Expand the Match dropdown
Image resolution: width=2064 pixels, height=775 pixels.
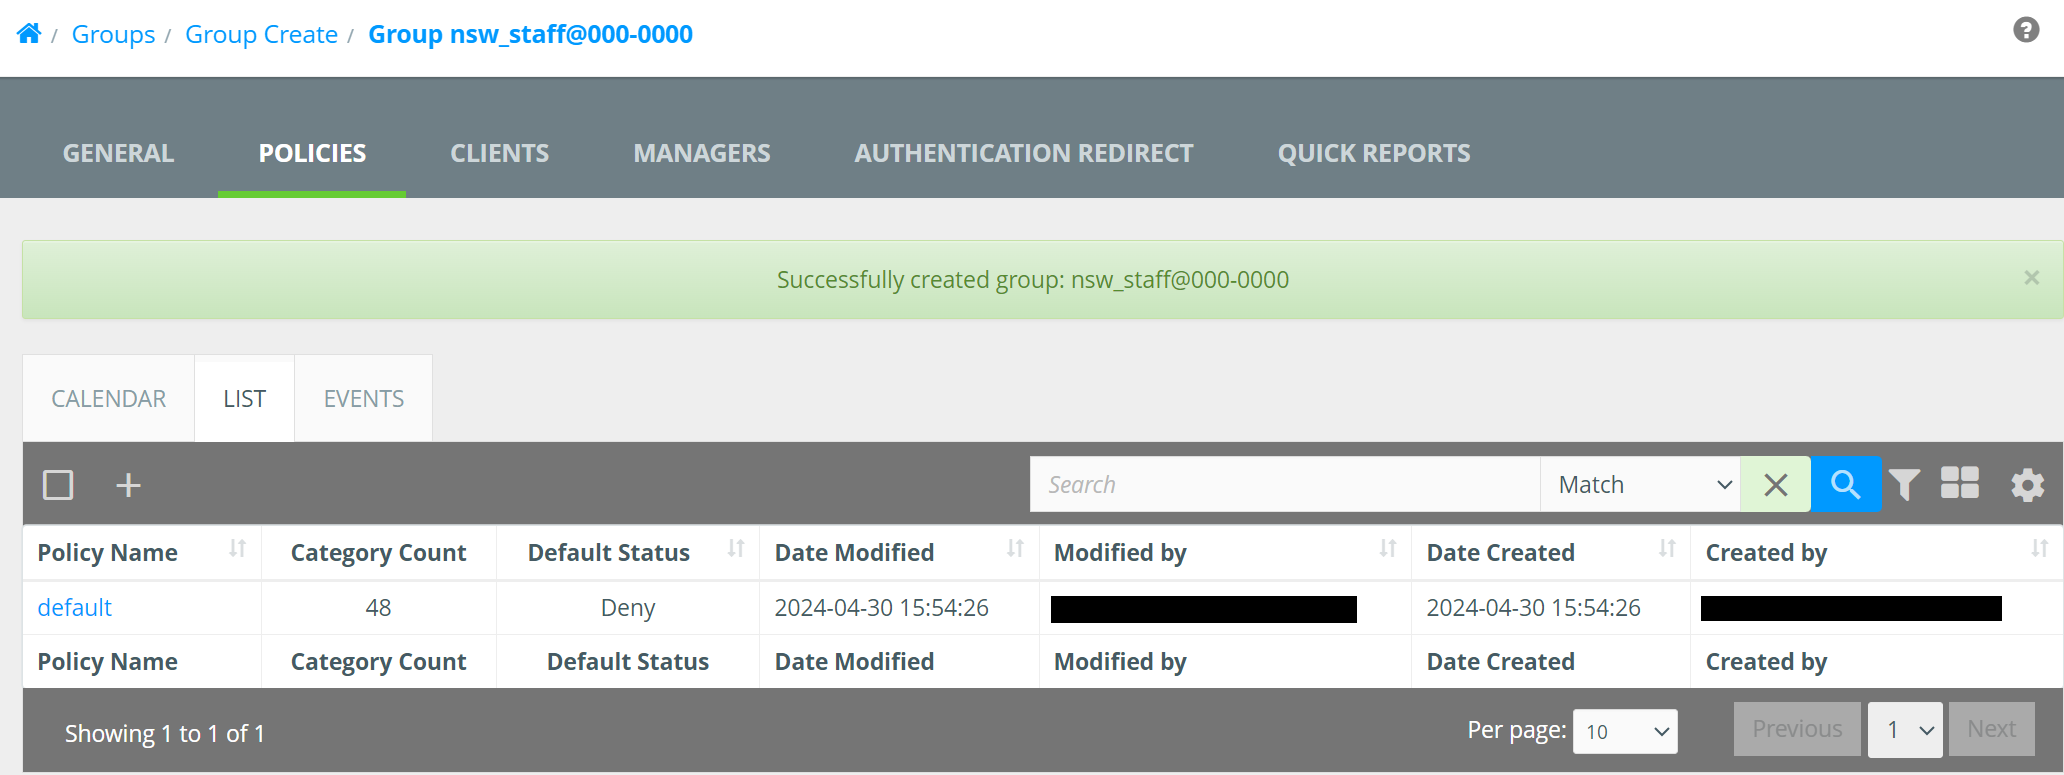1640,485
